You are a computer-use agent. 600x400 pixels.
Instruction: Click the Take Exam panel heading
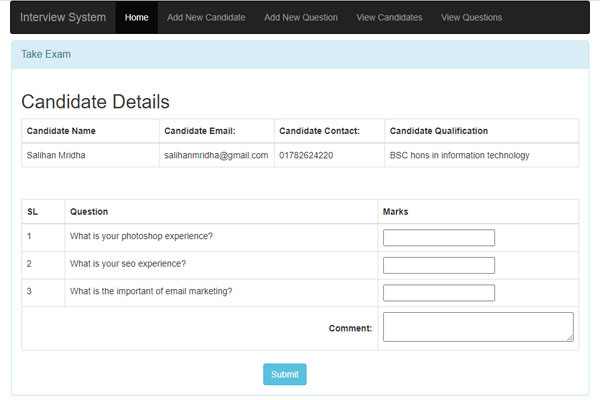coord(46,54)
